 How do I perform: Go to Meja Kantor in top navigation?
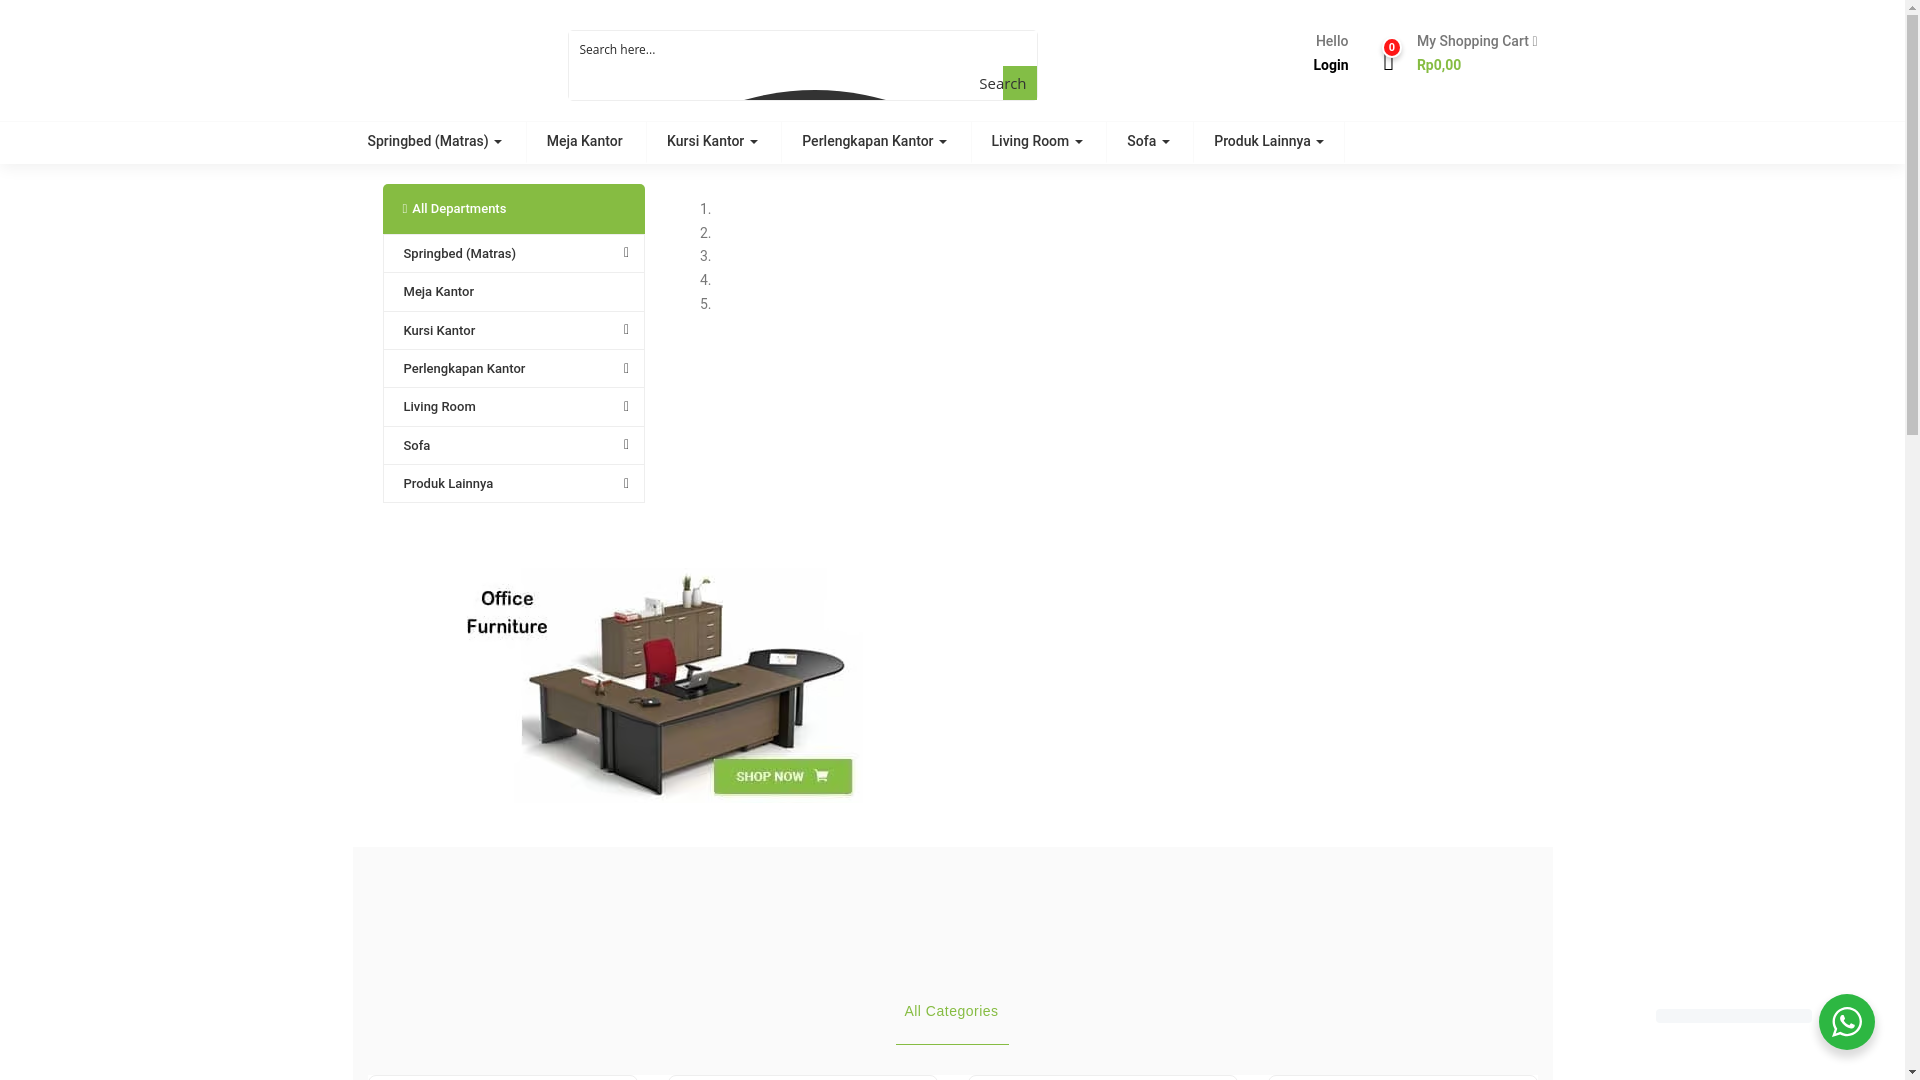[584, 141]
